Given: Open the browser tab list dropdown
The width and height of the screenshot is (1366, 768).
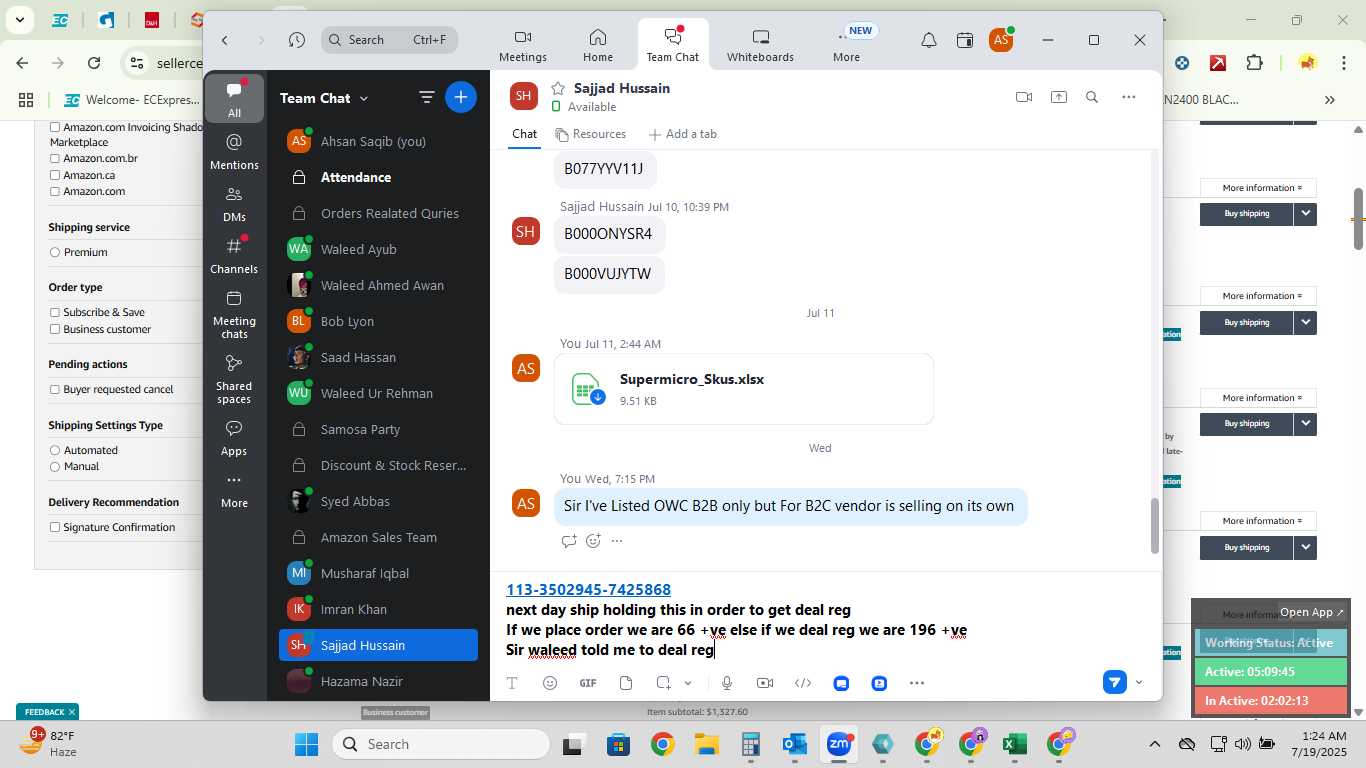Looking at the screenshot, I should (20, 20).
